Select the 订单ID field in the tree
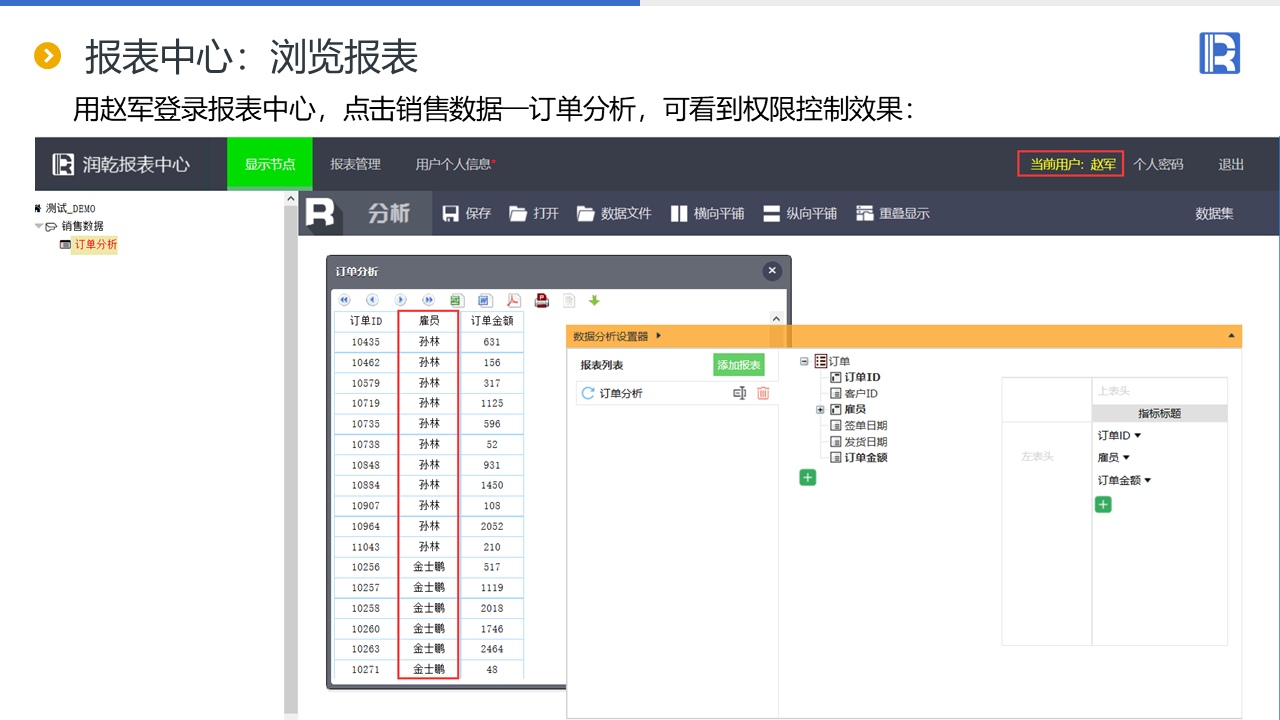Screen dimensions: 1280x720 pos(862,378)
